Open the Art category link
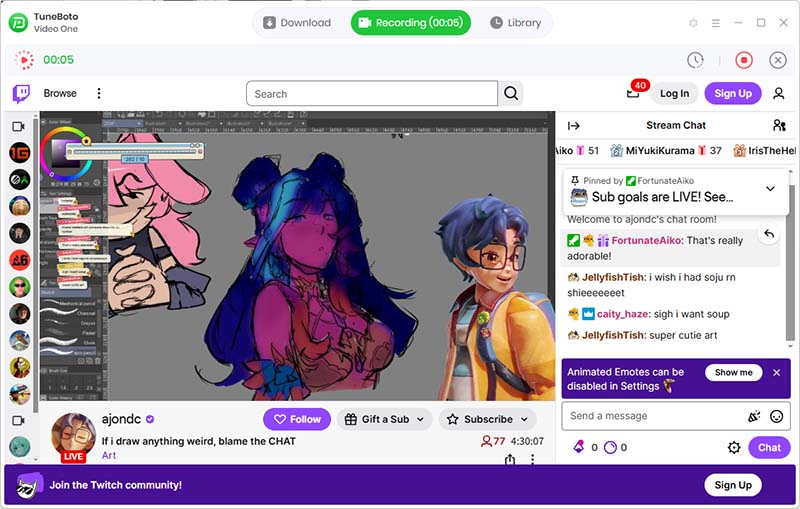800x509 pixels. click(109, 455)
